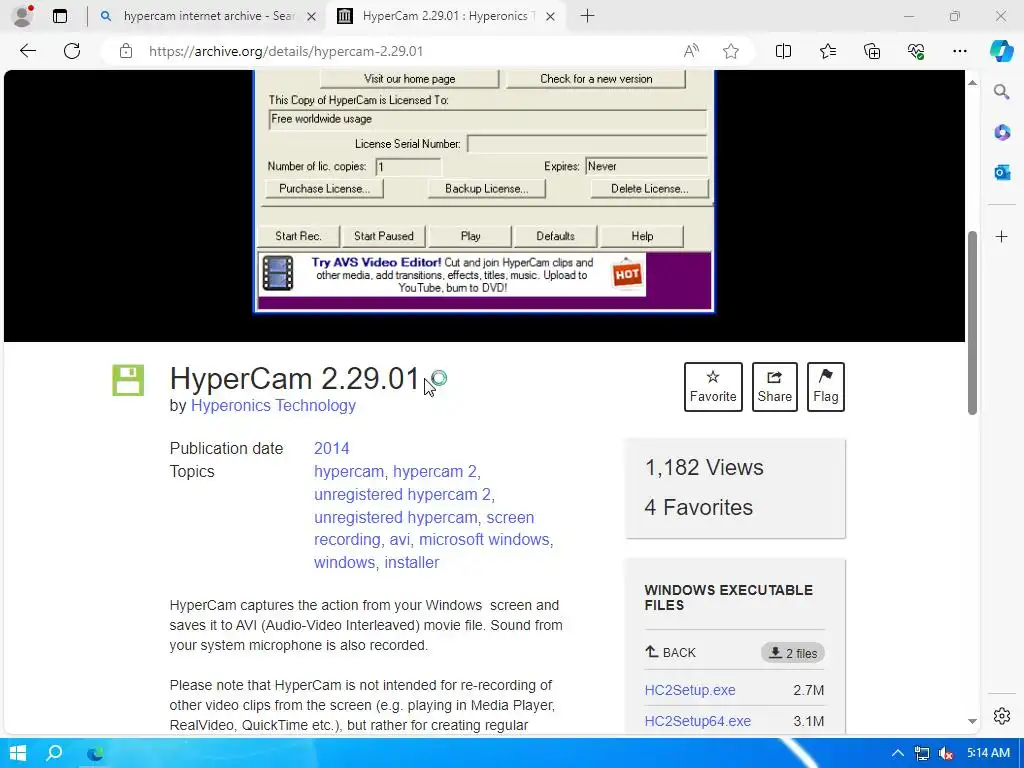Open the hypercam 2 topic link
The height and width of the screenshot is (768, 1024).
coord(435,472)
